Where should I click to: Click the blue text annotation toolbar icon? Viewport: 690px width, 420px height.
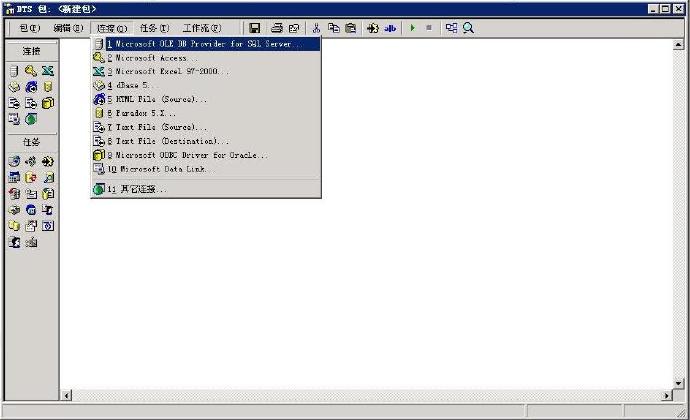(390, 28)
